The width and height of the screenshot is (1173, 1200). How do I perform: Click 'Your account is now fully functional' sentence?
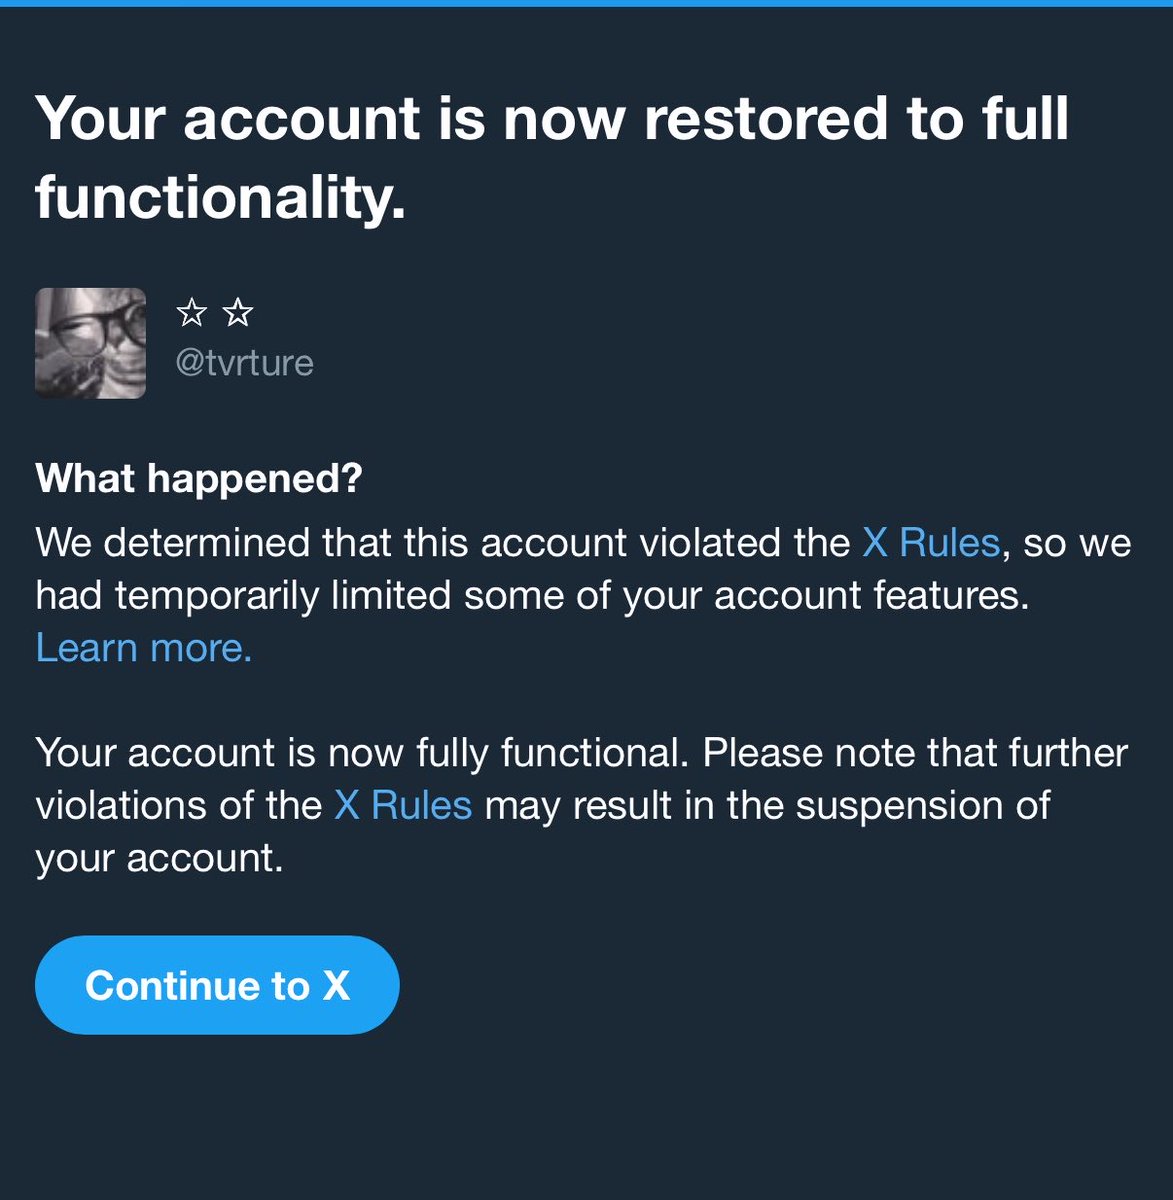362,753
